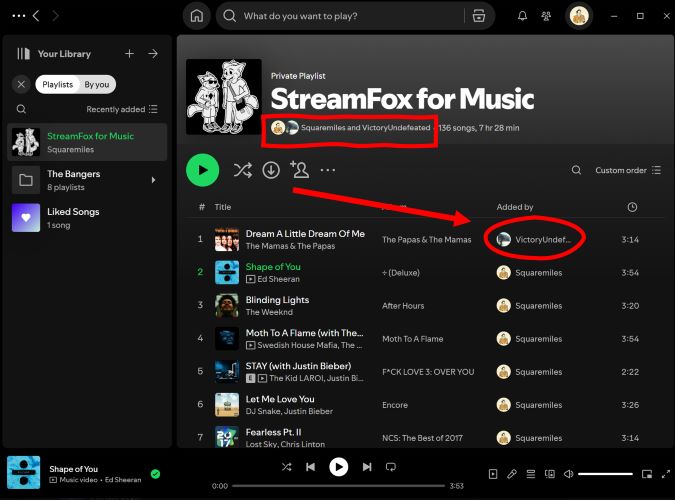Open the three-dots app menu at top left
Viewport: 675px width, 500px height.
(x=19, y=16)
